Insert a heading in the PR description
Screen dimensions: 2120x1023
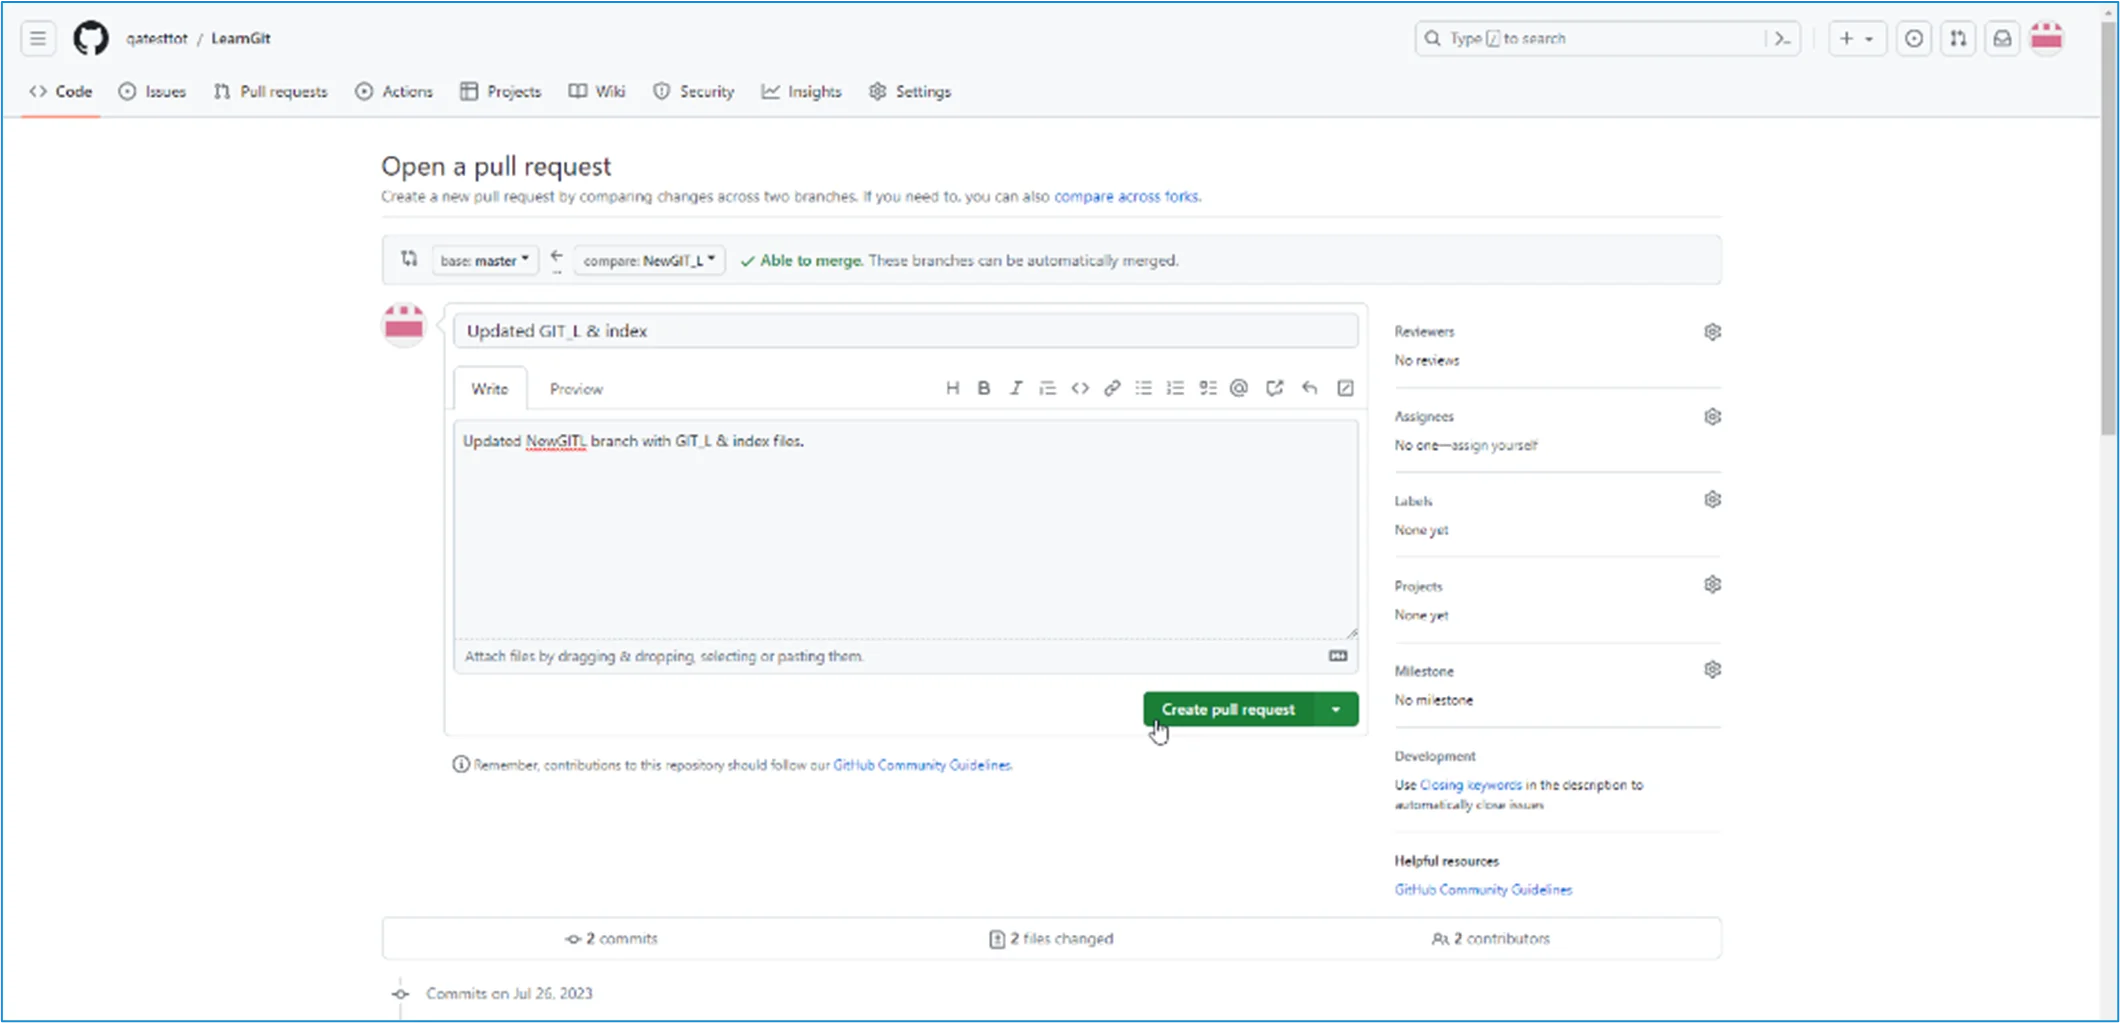(952, 388)
